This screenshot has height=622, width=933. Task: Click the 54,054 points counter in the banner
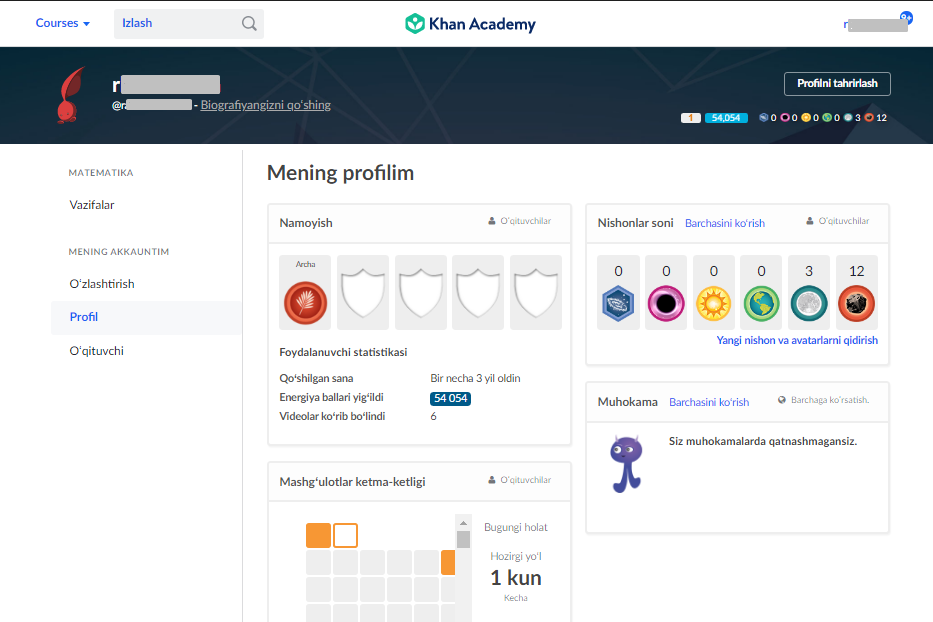726,118
